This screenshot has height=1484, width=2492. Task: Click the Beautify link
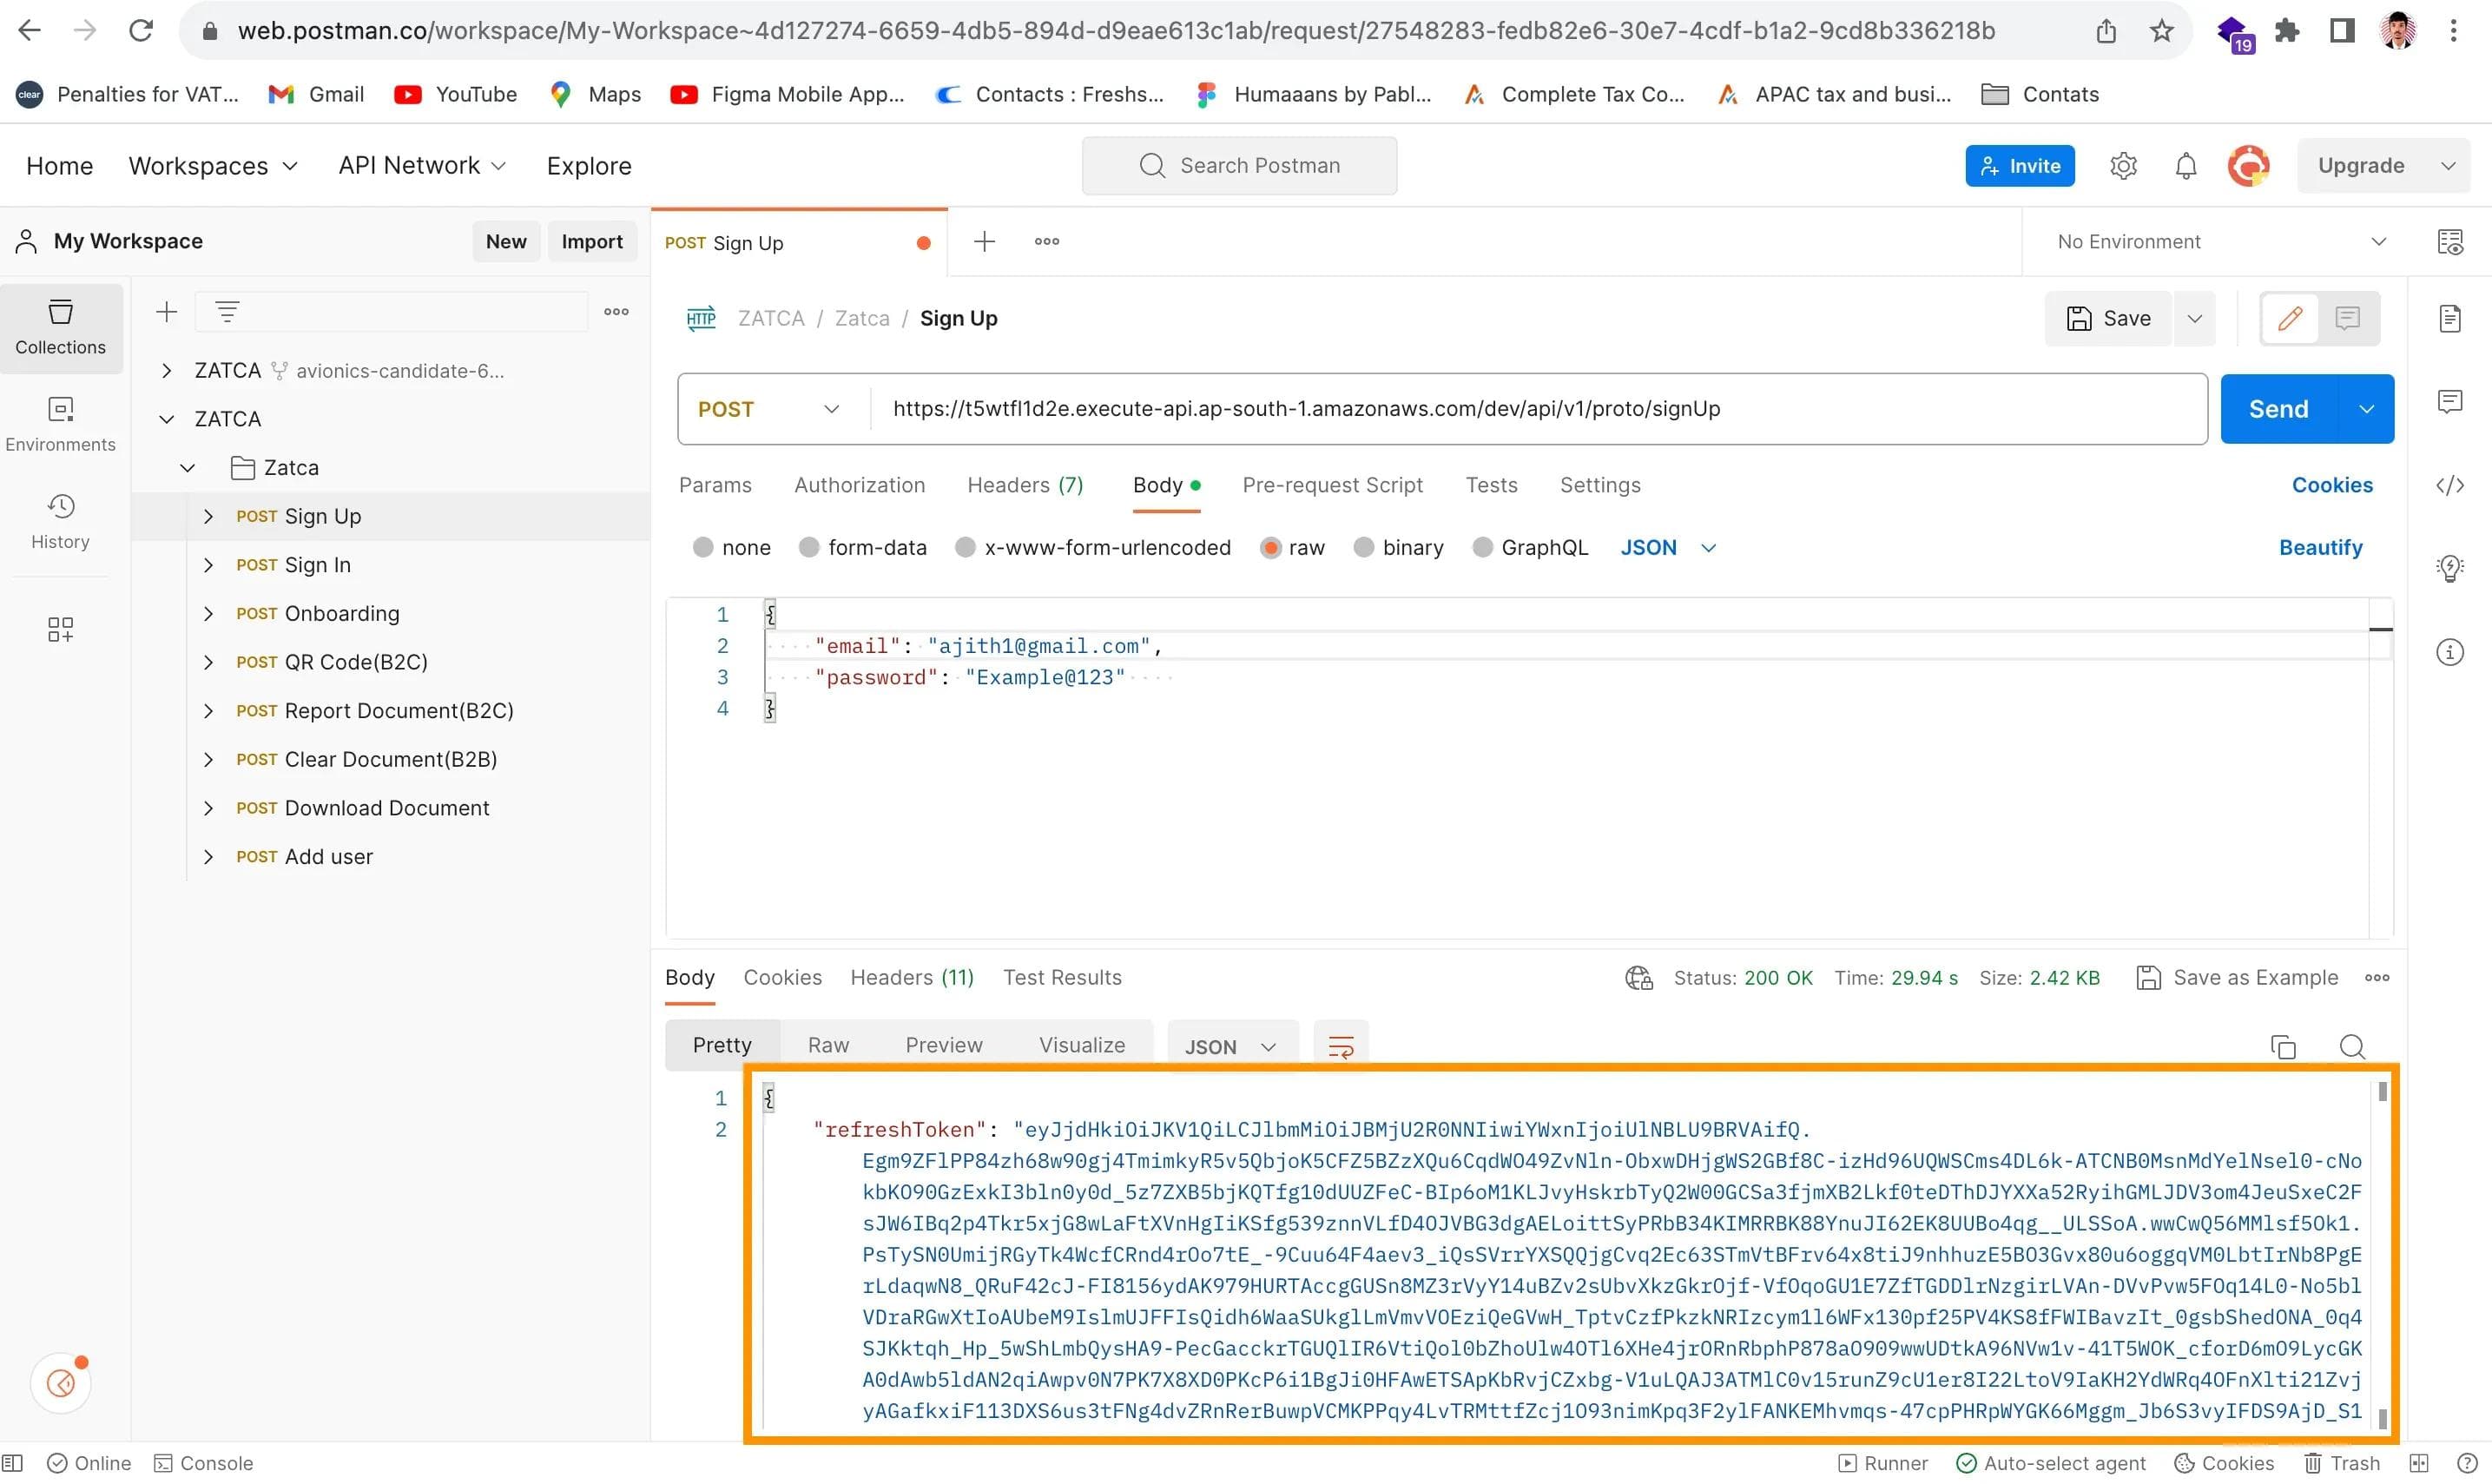pos(2320,548)
